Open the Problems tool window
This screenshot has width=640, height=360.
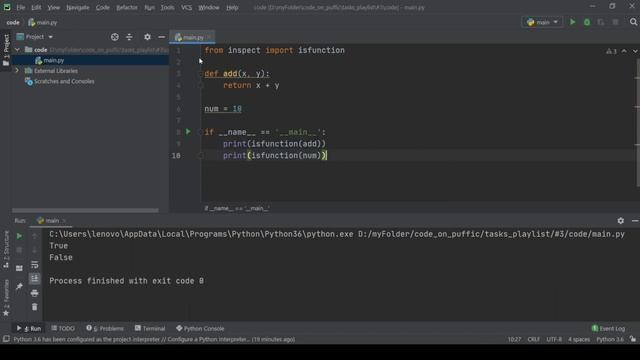(x=105, y=328)
